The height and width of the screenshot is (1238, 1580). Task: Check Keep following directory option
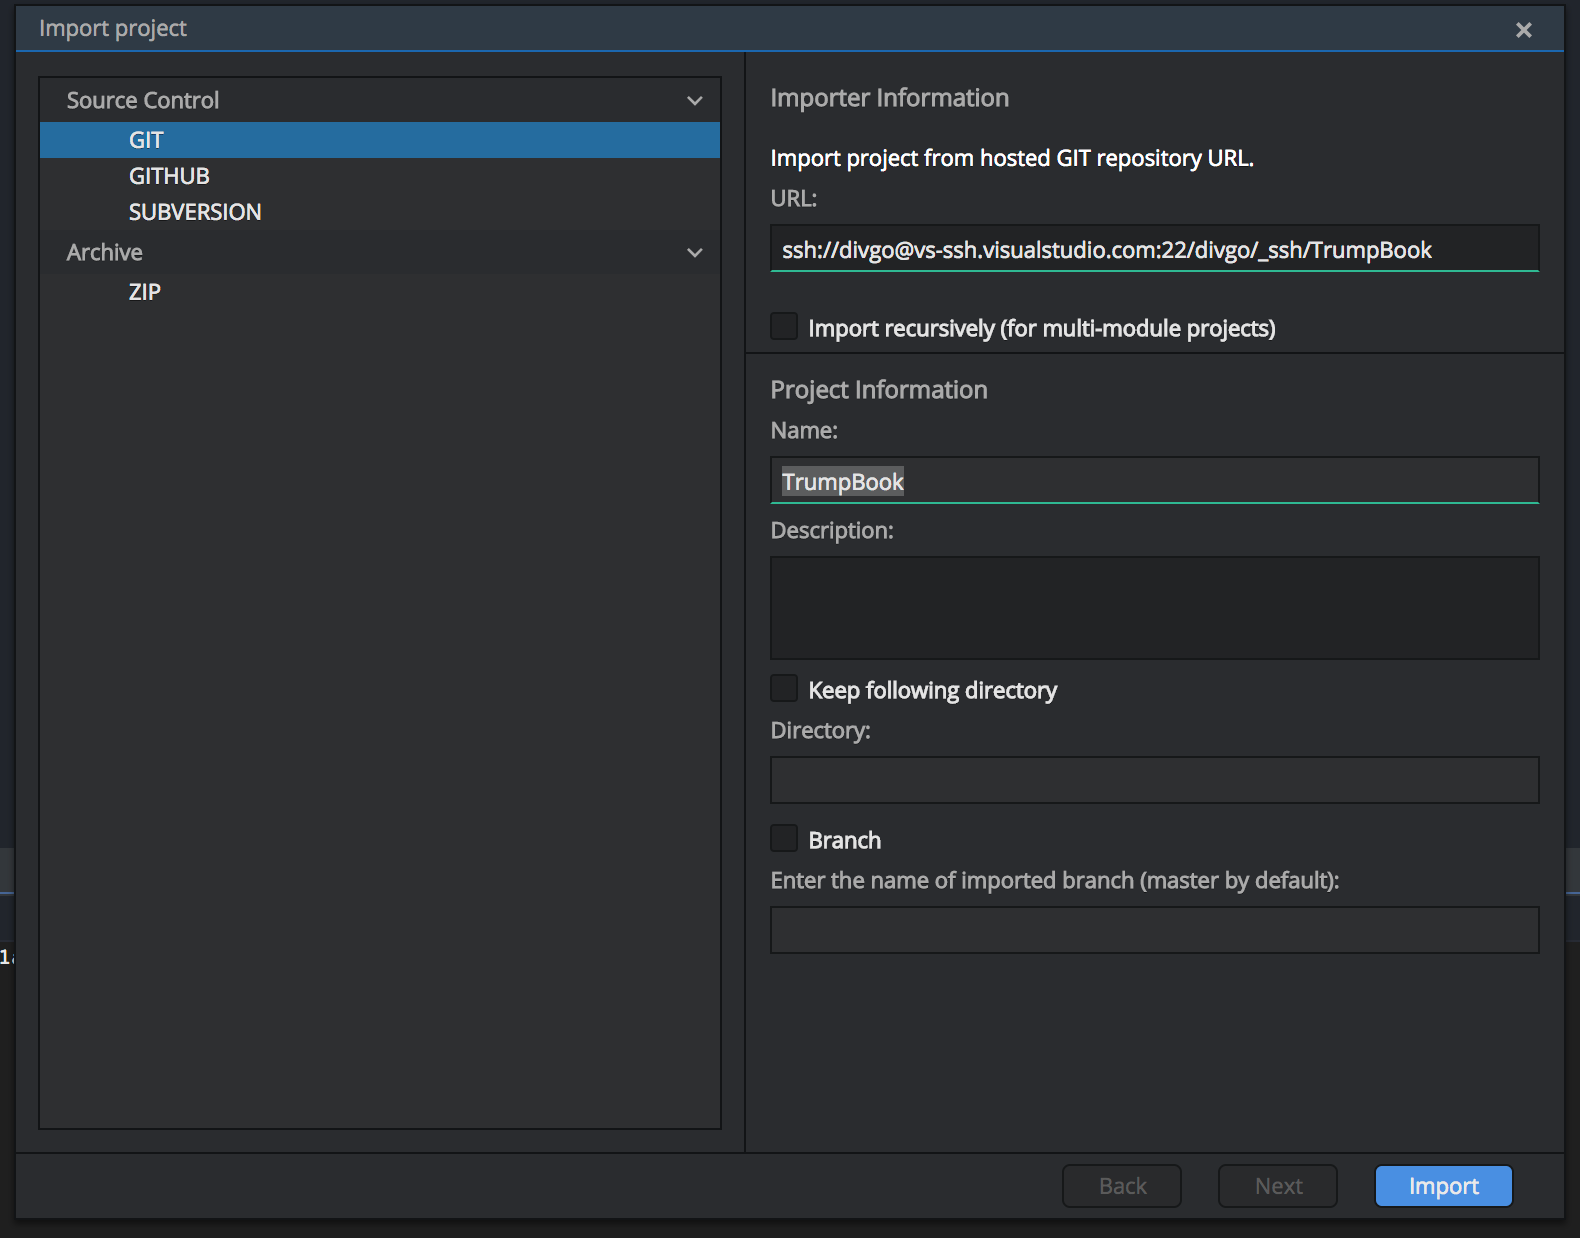coord(784,689)
